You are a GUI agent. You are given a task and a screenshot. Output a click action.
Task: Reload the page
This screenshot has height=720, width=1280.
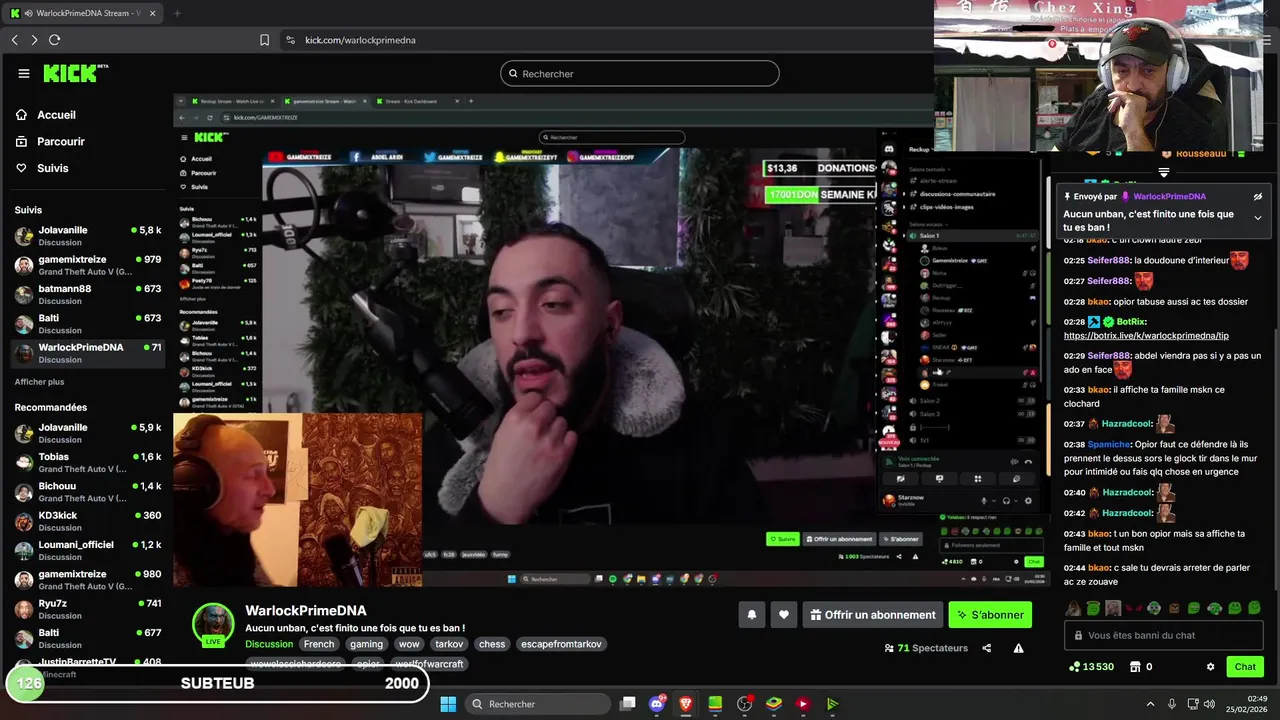[x=54, y=40]
